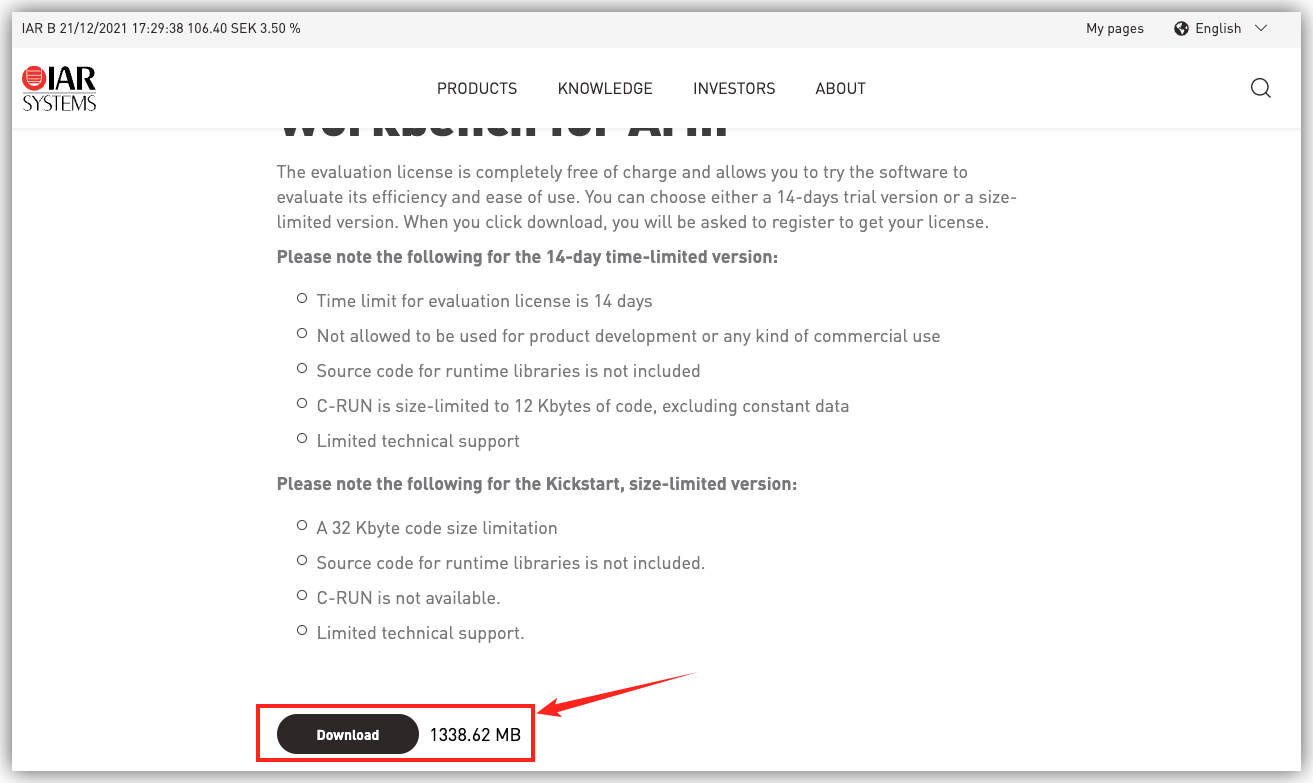The height and width of the screenshot is (783, 1313).
Task: Open the ABOUT menu
Action: pos(840,88)
